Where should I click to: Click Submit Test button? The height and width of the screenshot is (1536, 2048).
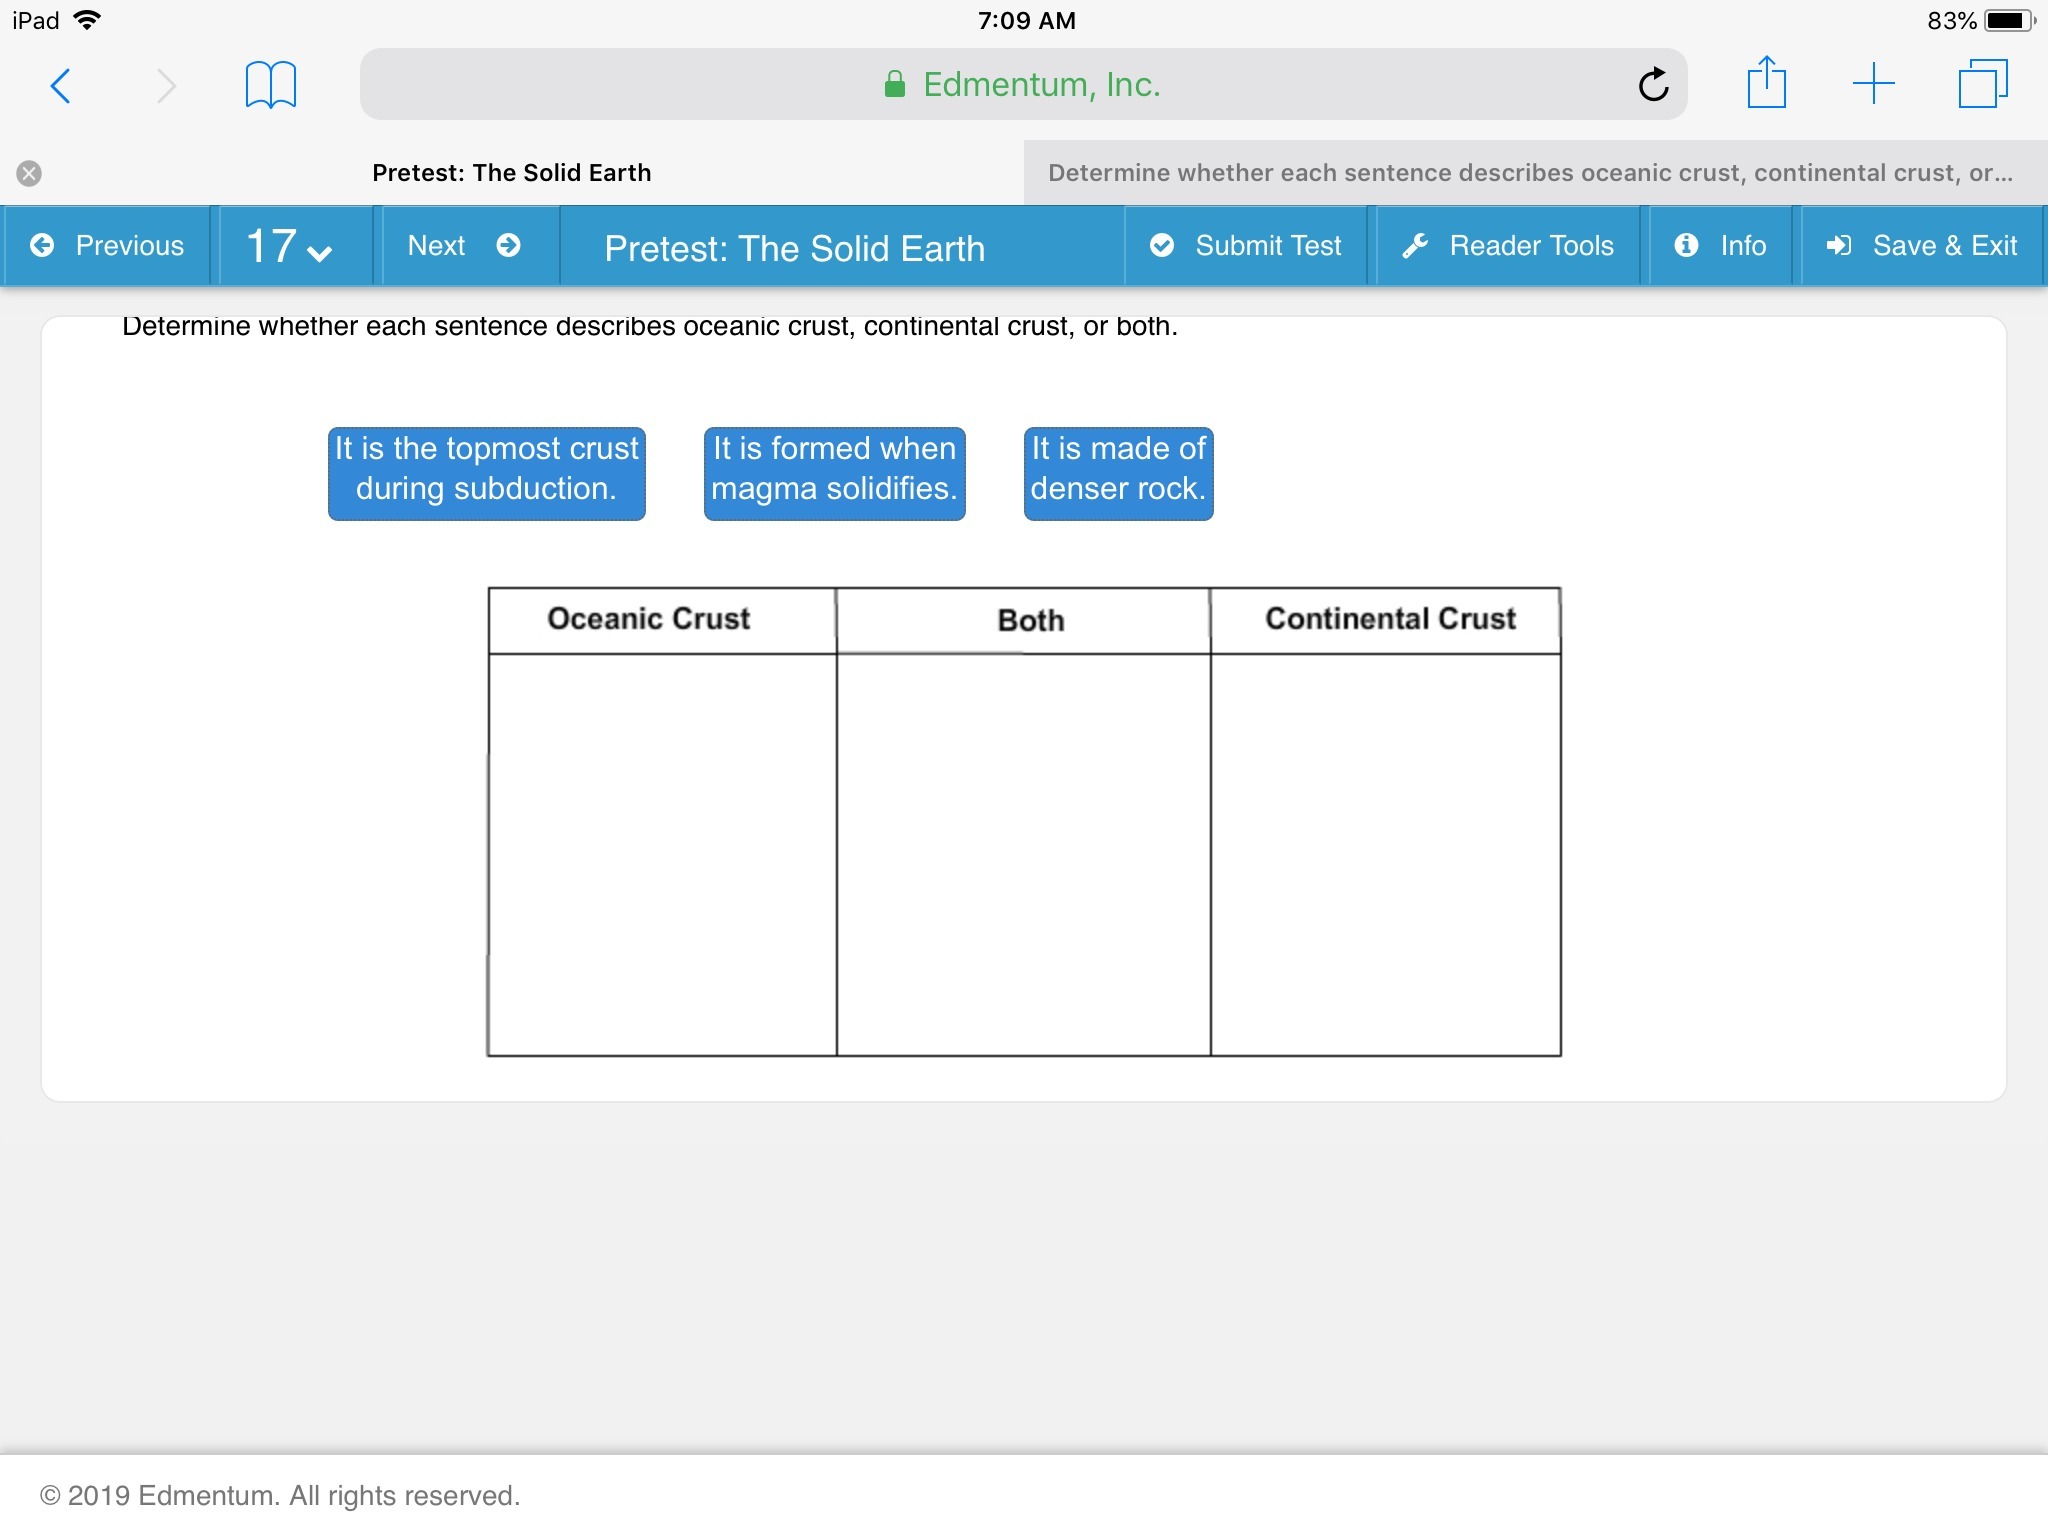click(1246, 246)
